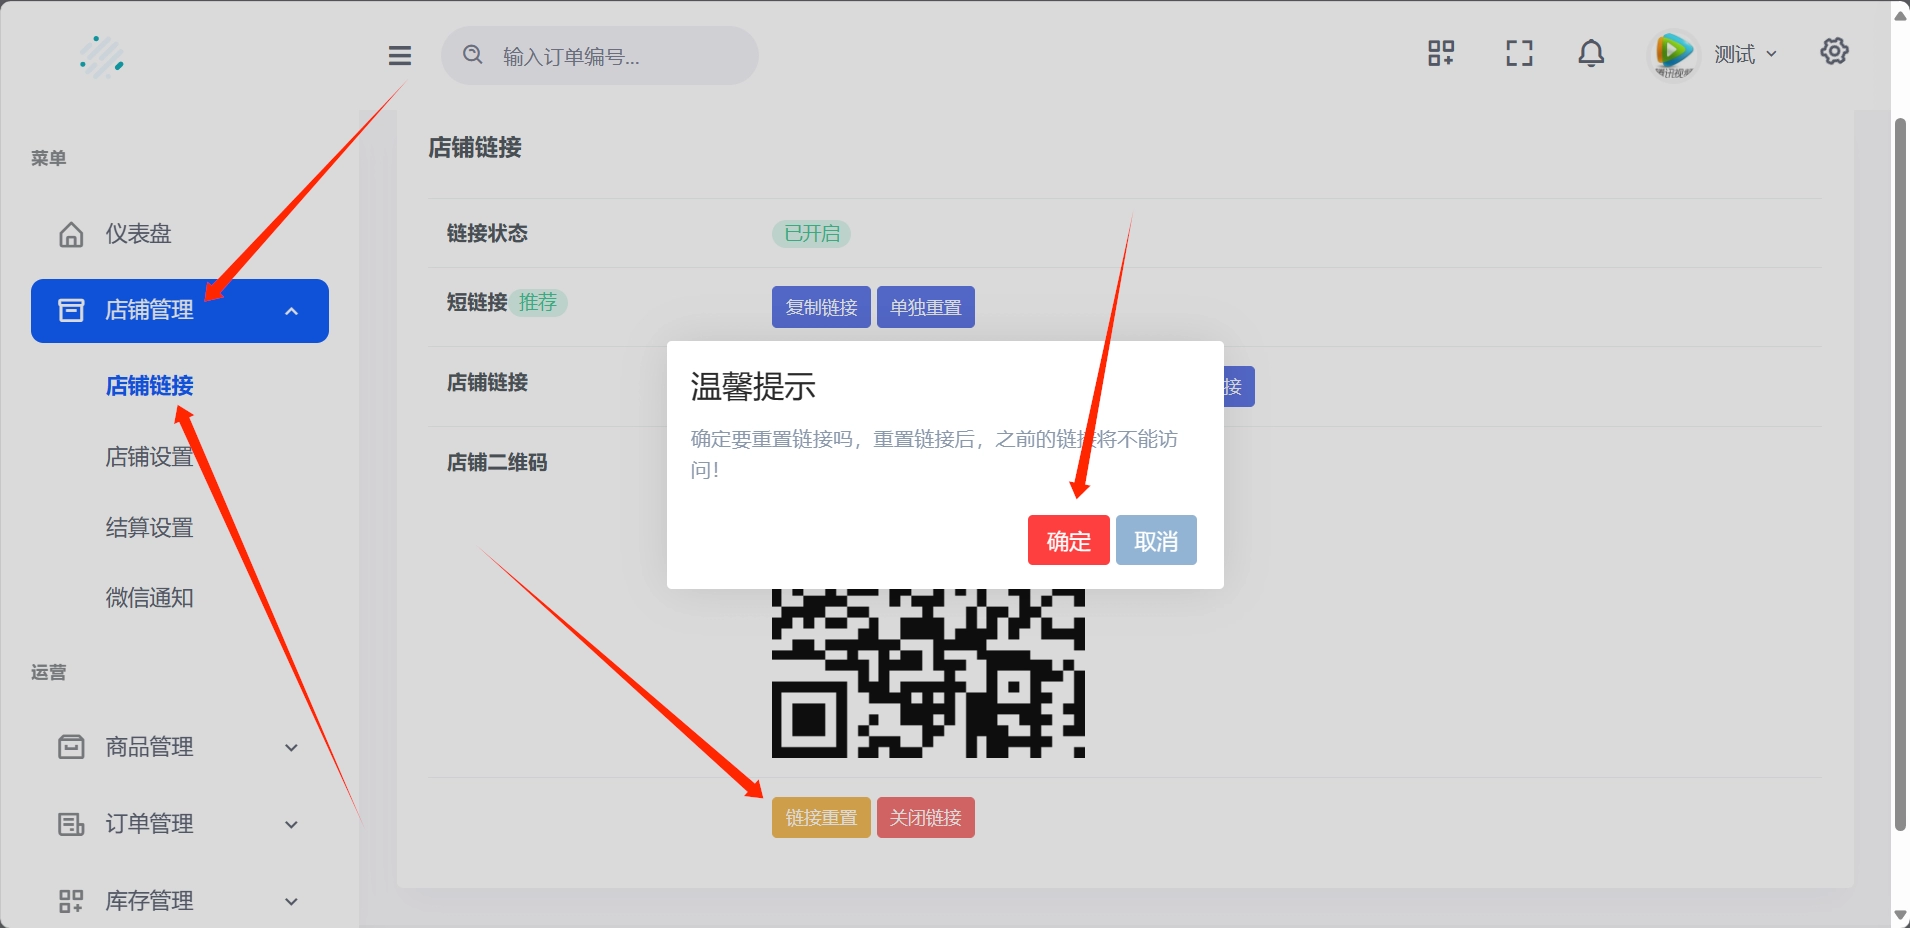Screen dimensions: 1910x928
Task: Click the 温馨提示 dialog title
Action: tap(753, 387)
